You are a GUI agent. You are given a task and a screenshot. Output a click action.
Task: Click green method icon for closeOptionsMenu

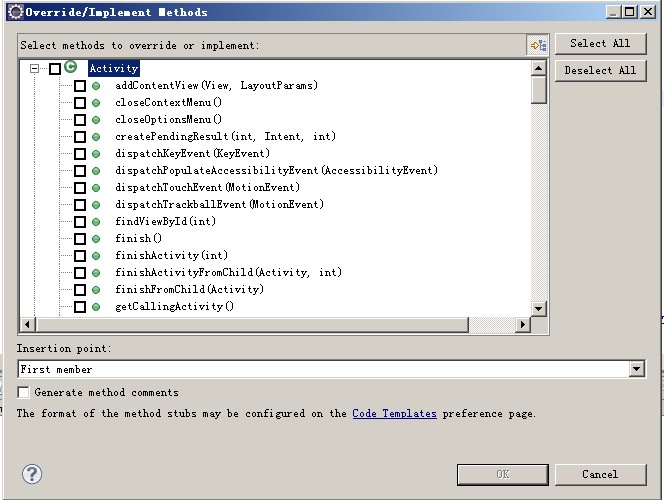click(x=96, y=120)
